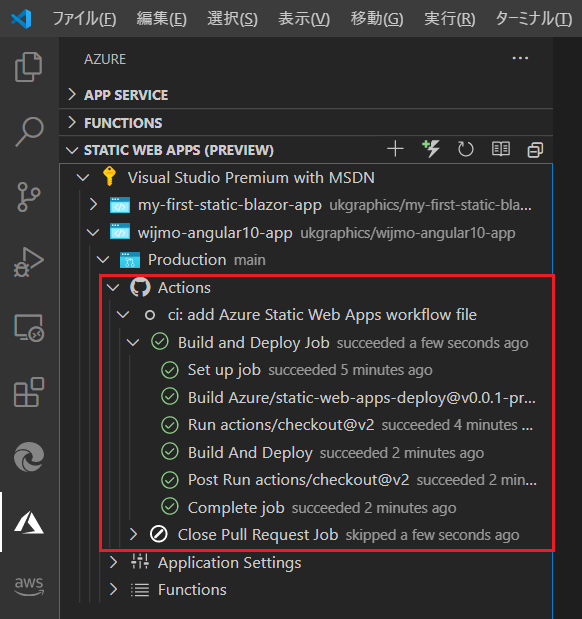Viewport: 582px width, 619px height.
Task: Collapse the Production main node
Action: coord(103,260)
